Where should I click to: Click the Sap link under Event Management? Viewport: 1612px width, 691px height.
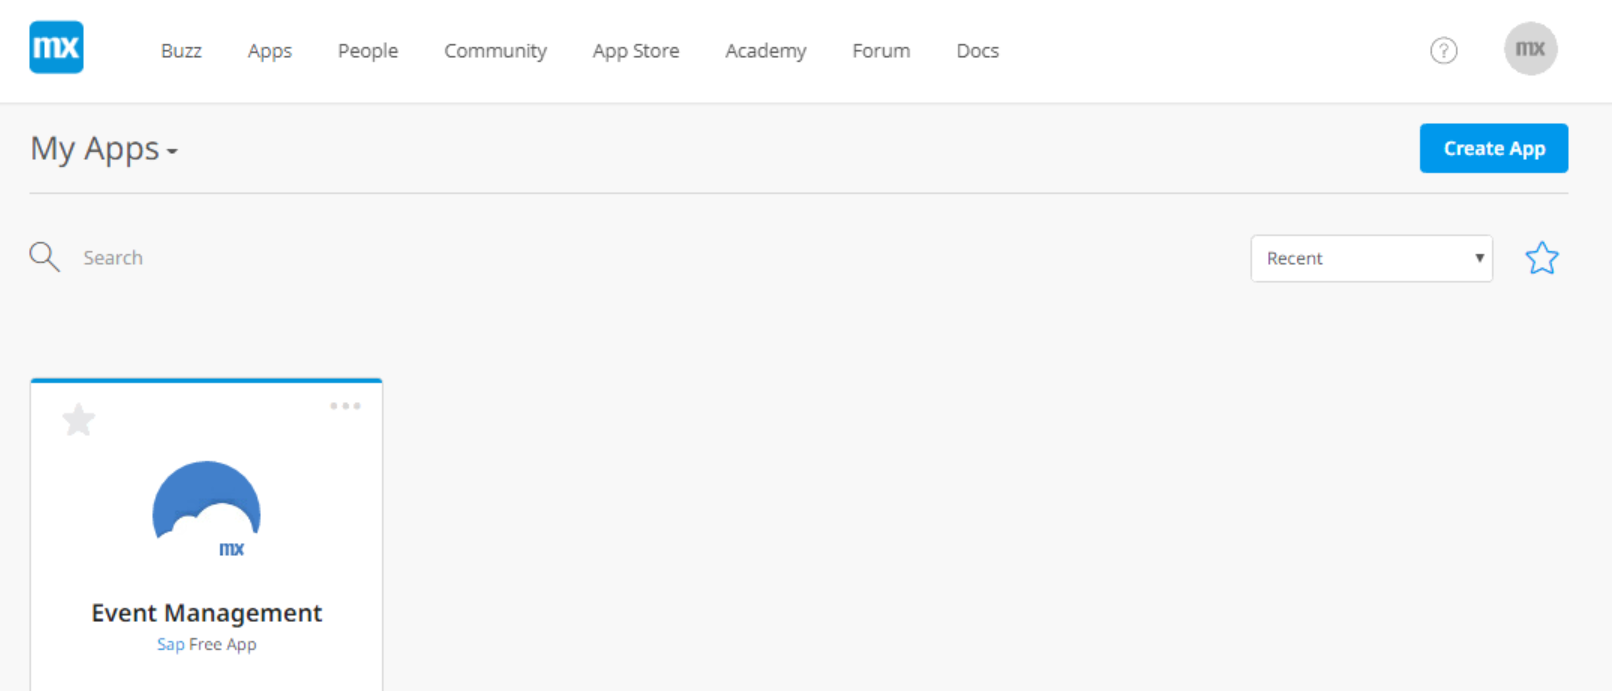170,645
